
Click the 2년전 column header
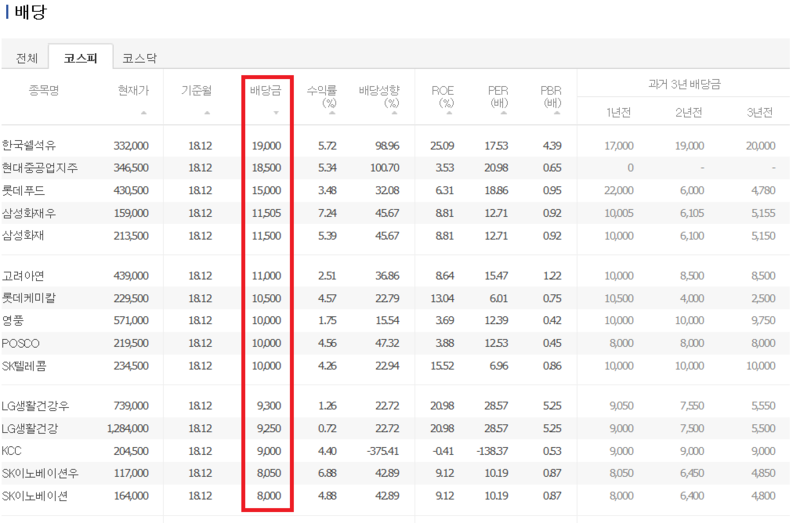(689, 112)
